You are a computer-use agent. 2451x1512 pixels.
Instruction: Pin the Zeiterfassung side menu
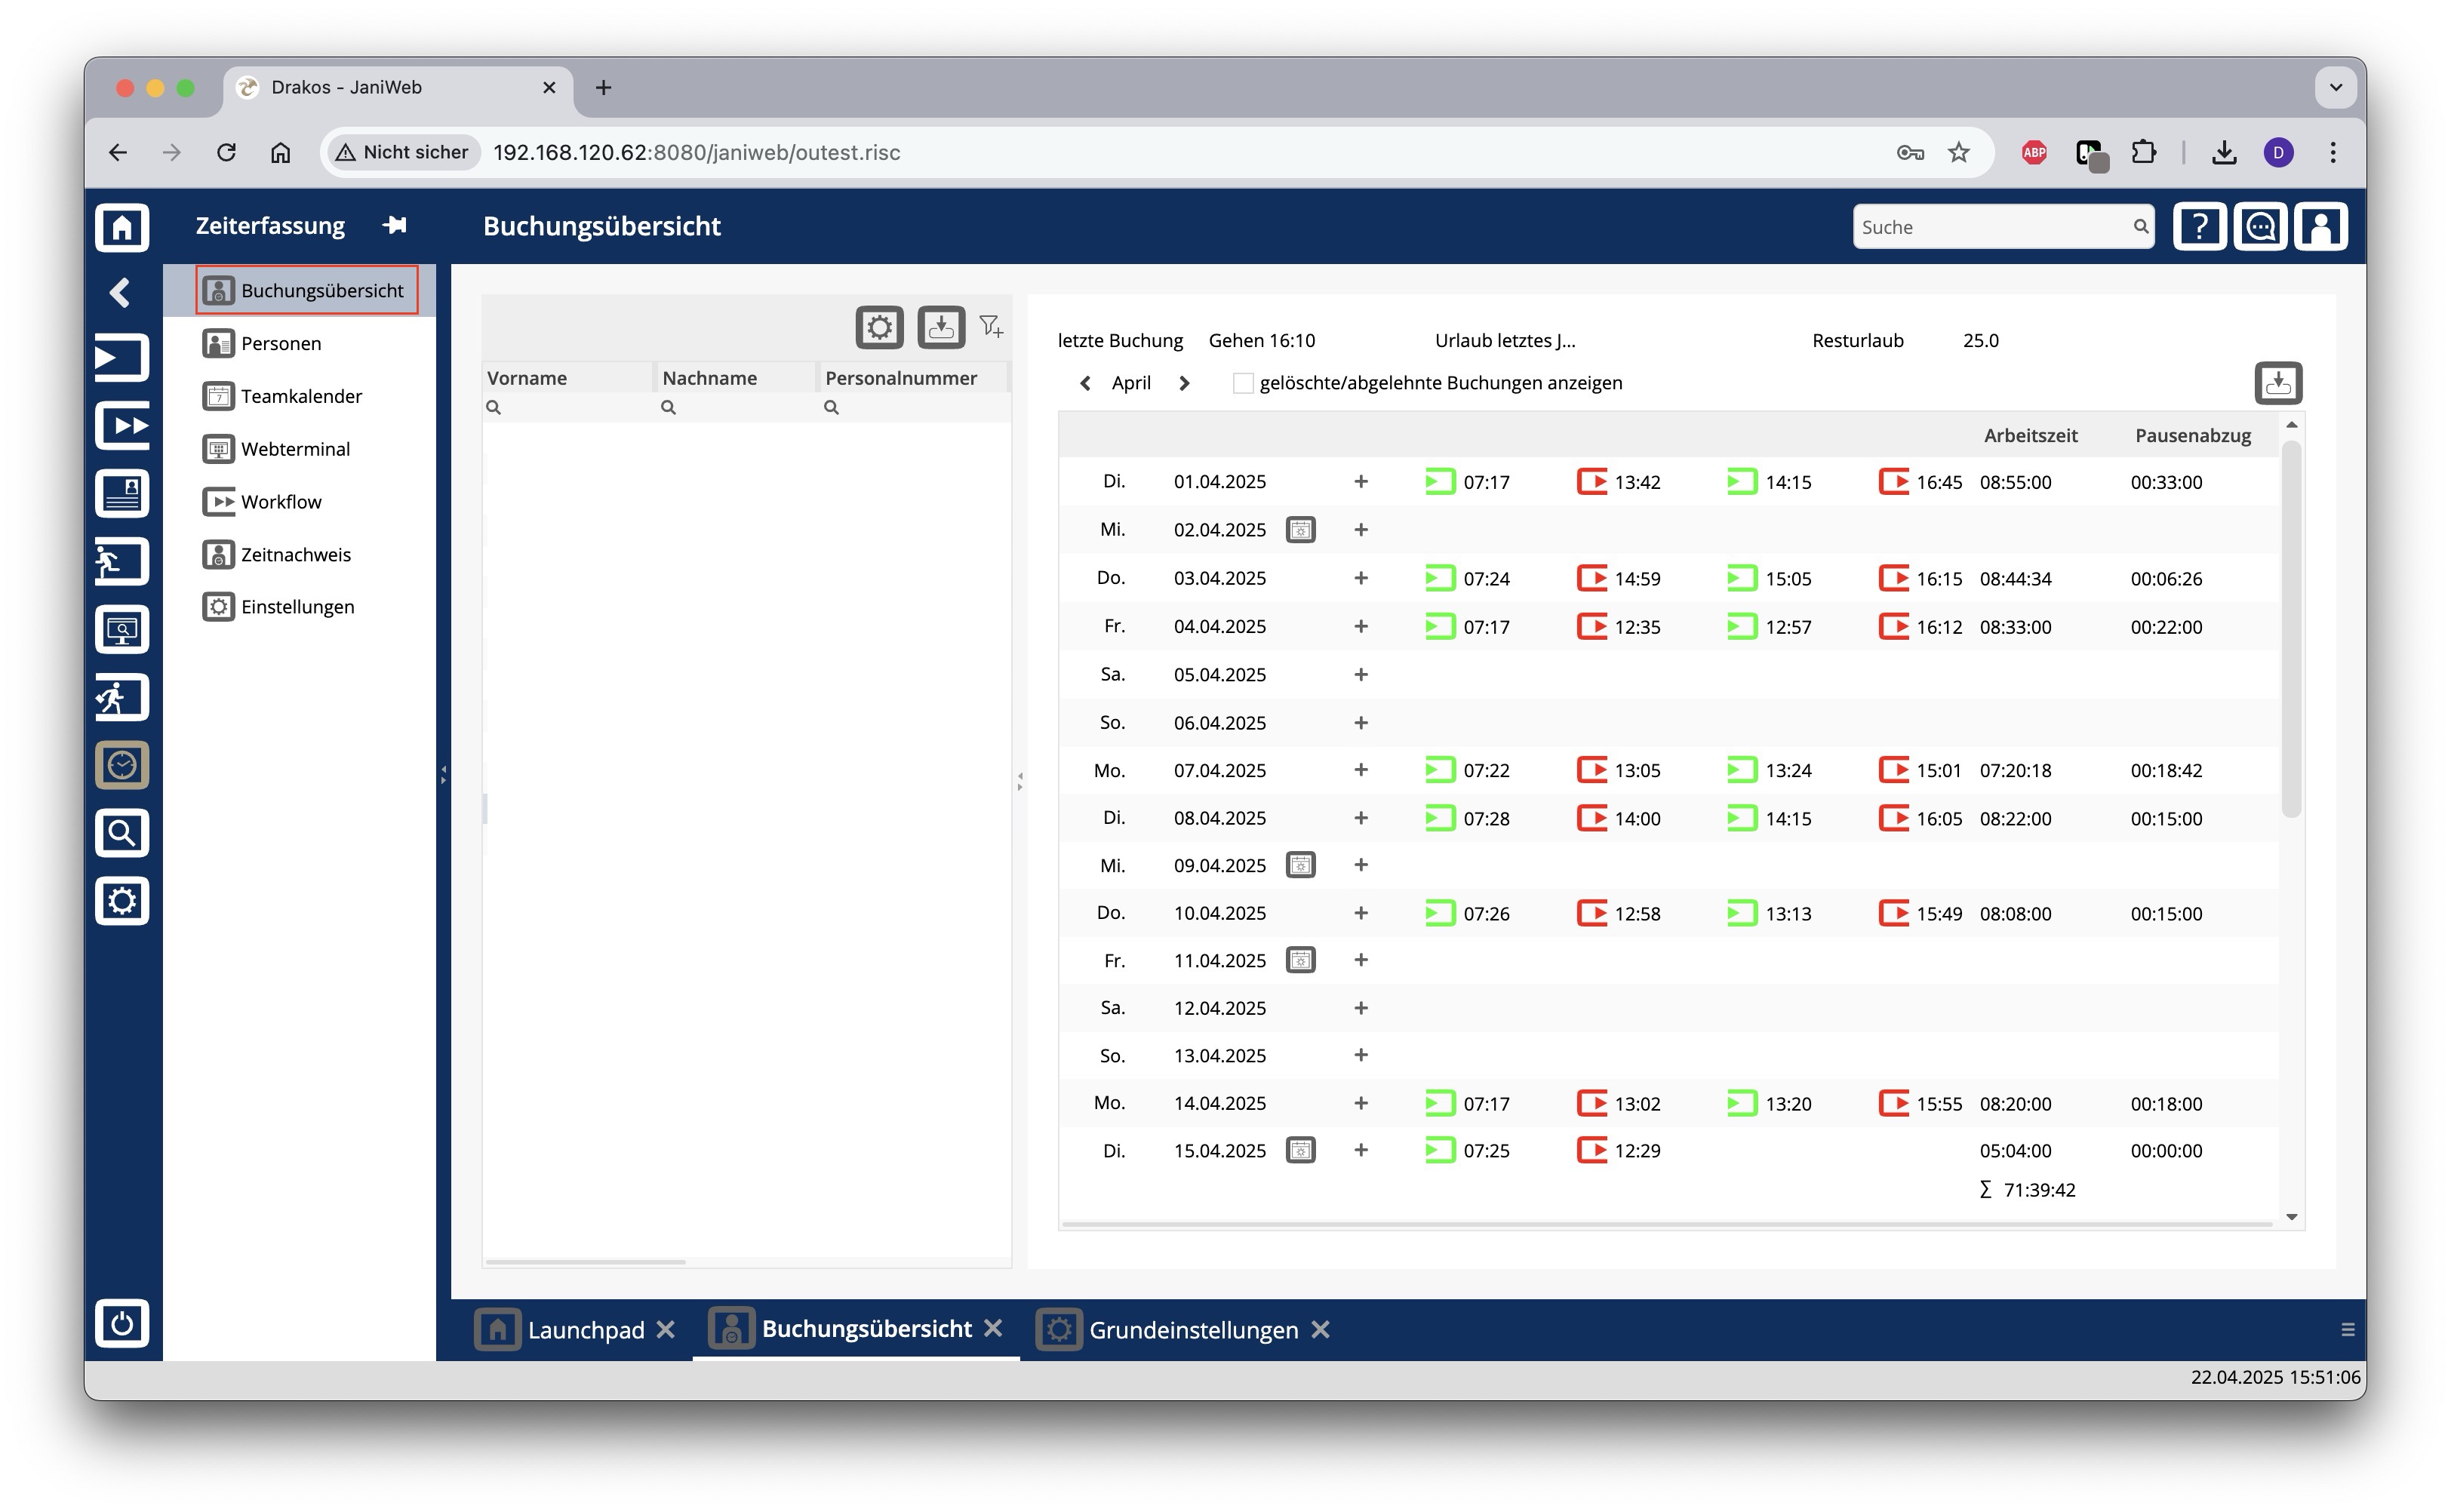click(395, 225)
